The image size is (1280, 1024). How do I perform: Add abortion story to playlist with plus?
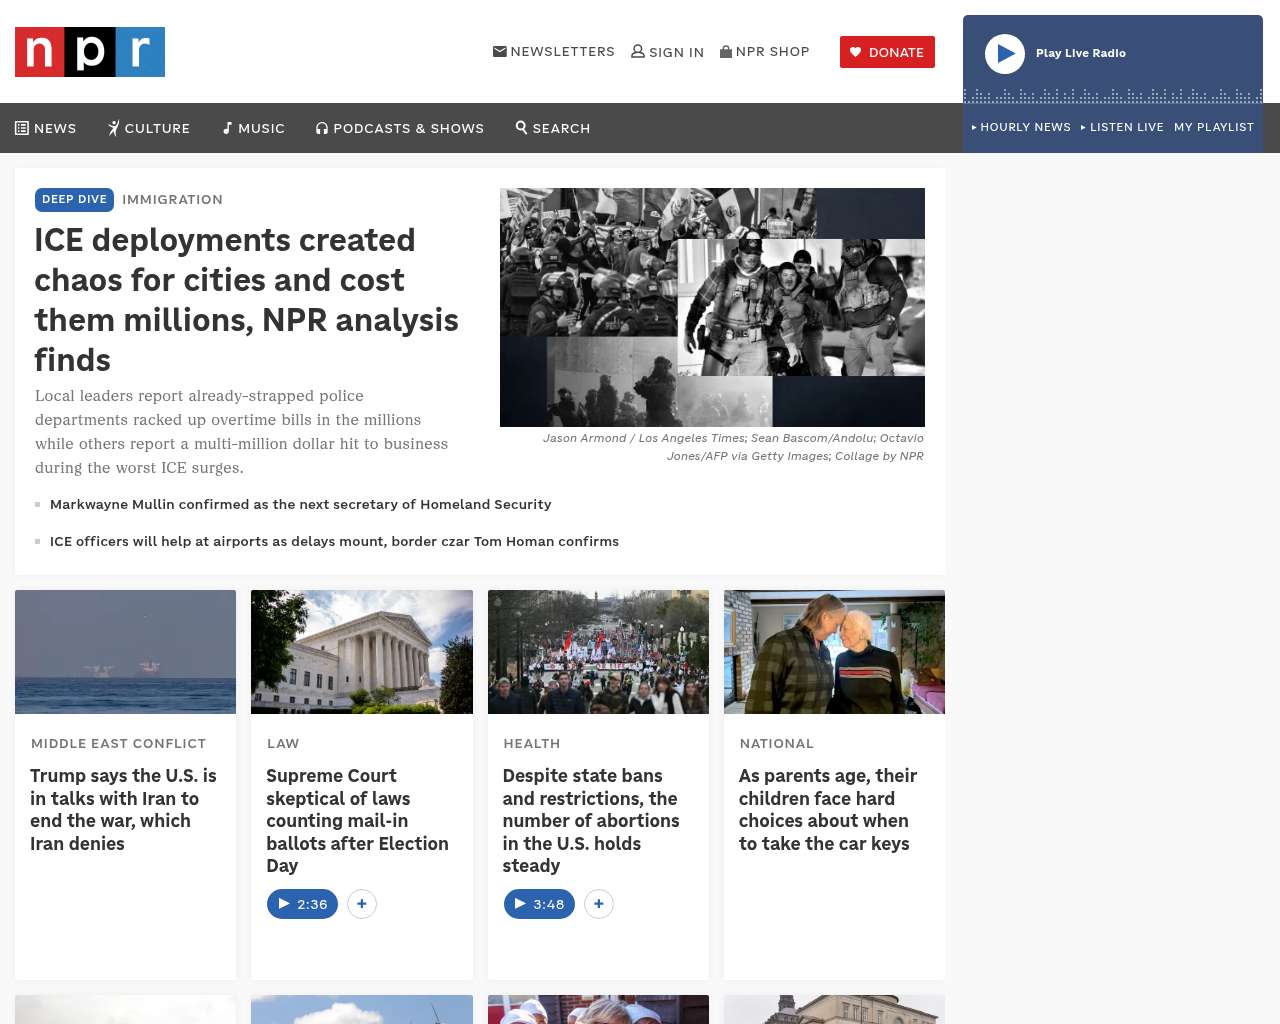598,904
